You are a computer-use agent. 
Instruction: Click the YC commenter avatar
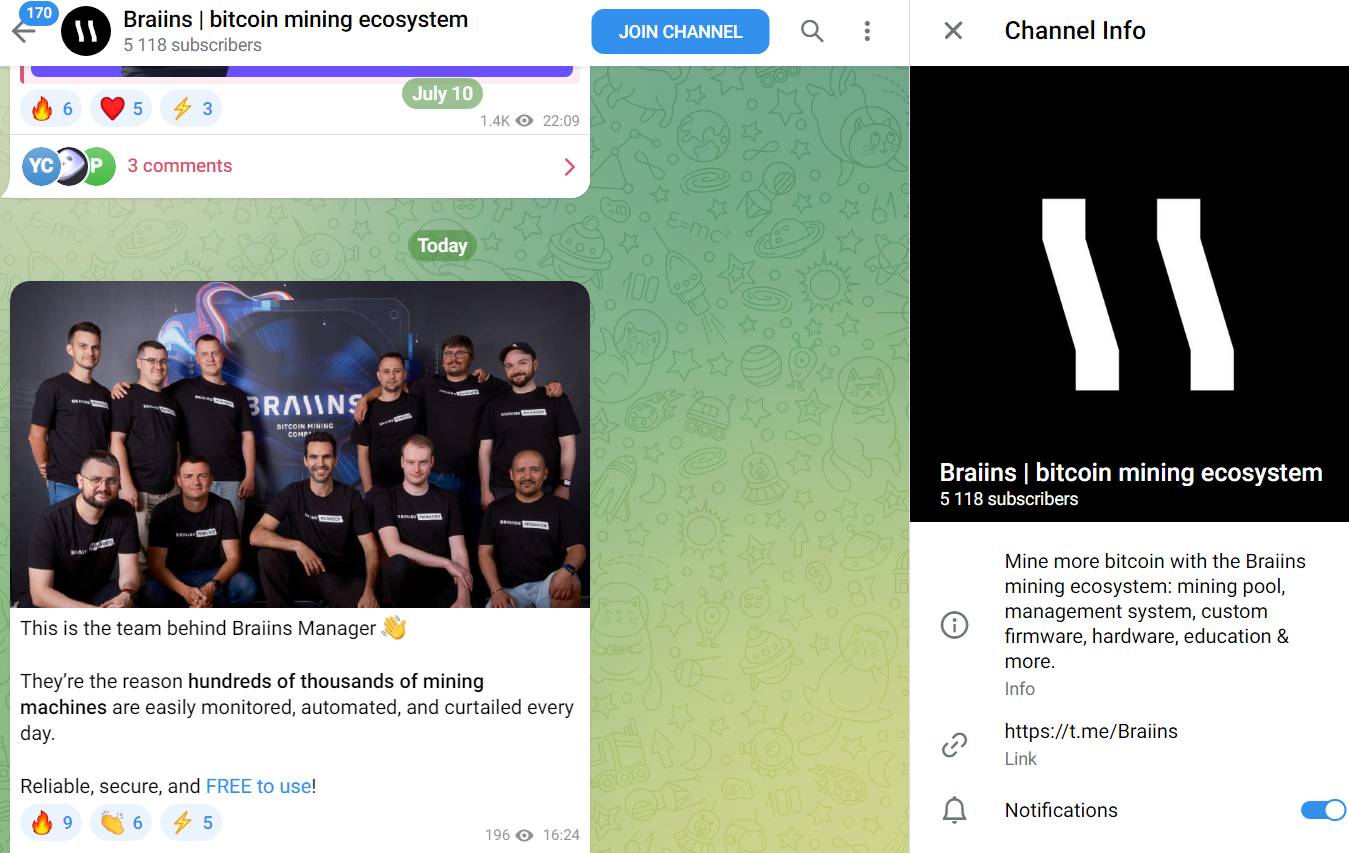[x=40, y=166]
